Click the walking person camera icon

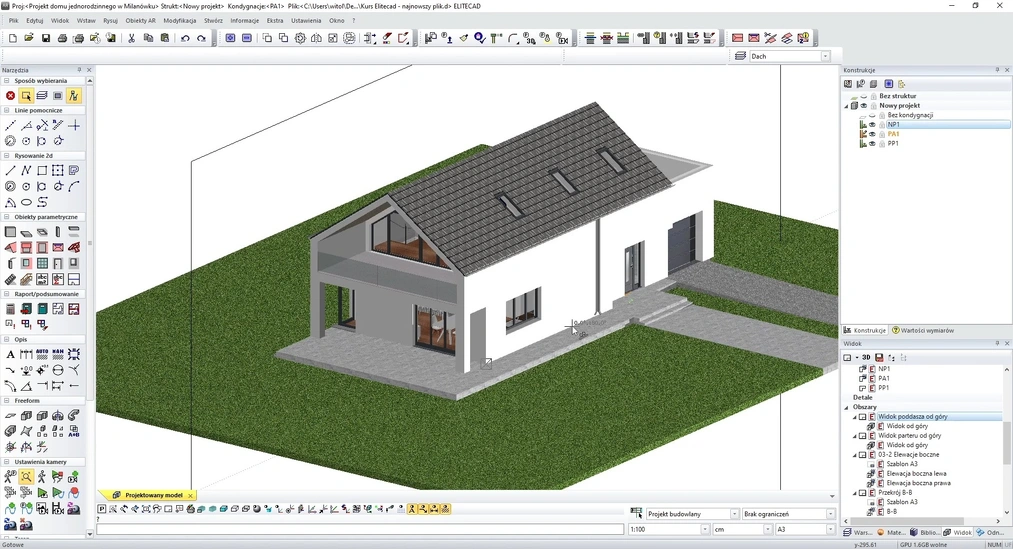pyautogui.click(x=42, y=477)
